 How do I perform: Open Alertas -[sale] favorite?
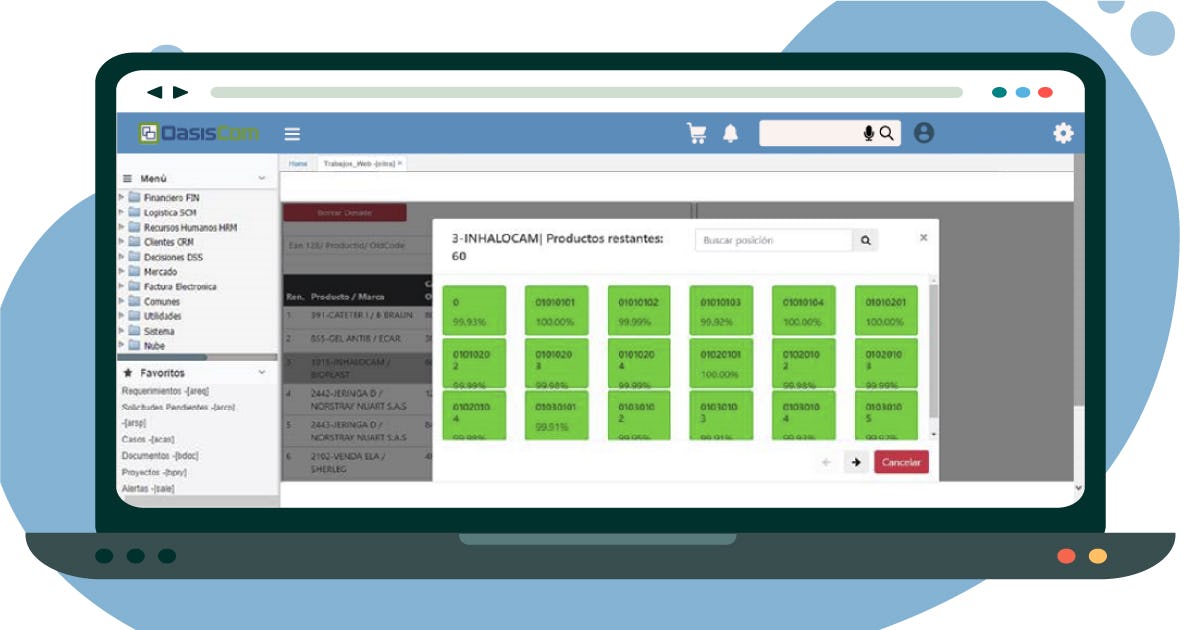[x=150, y=488]
